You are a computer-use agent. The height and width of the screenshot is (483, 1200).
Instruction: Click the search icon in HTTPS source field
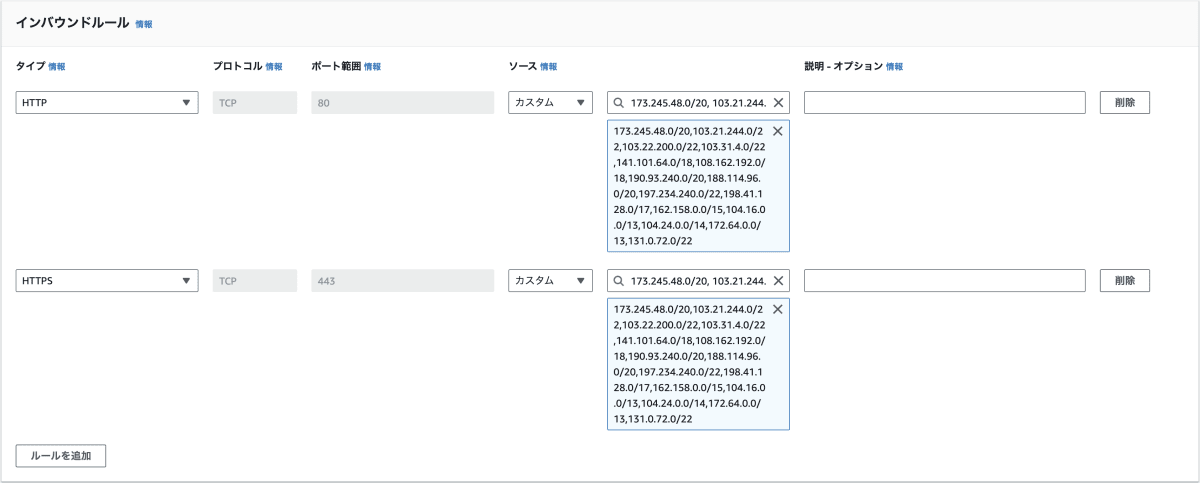(x=620, y=281)
